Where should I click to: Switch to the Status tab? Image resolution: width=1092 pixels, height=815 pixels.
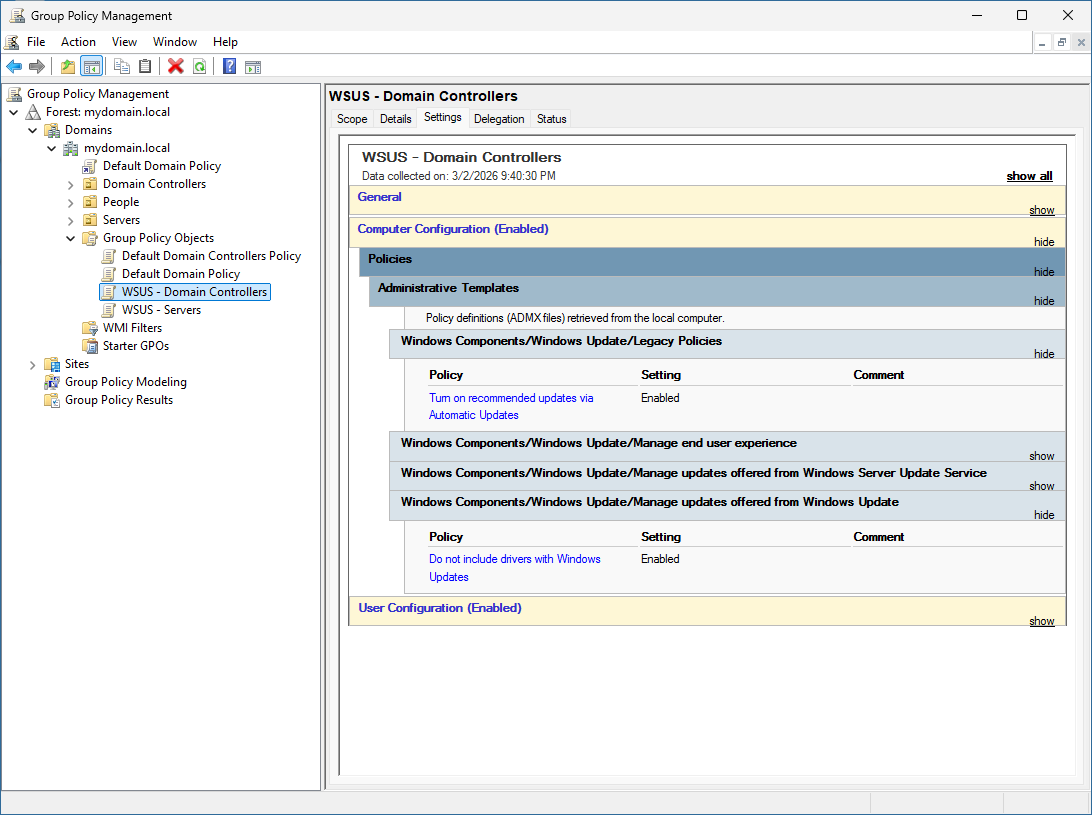(552, 119)
